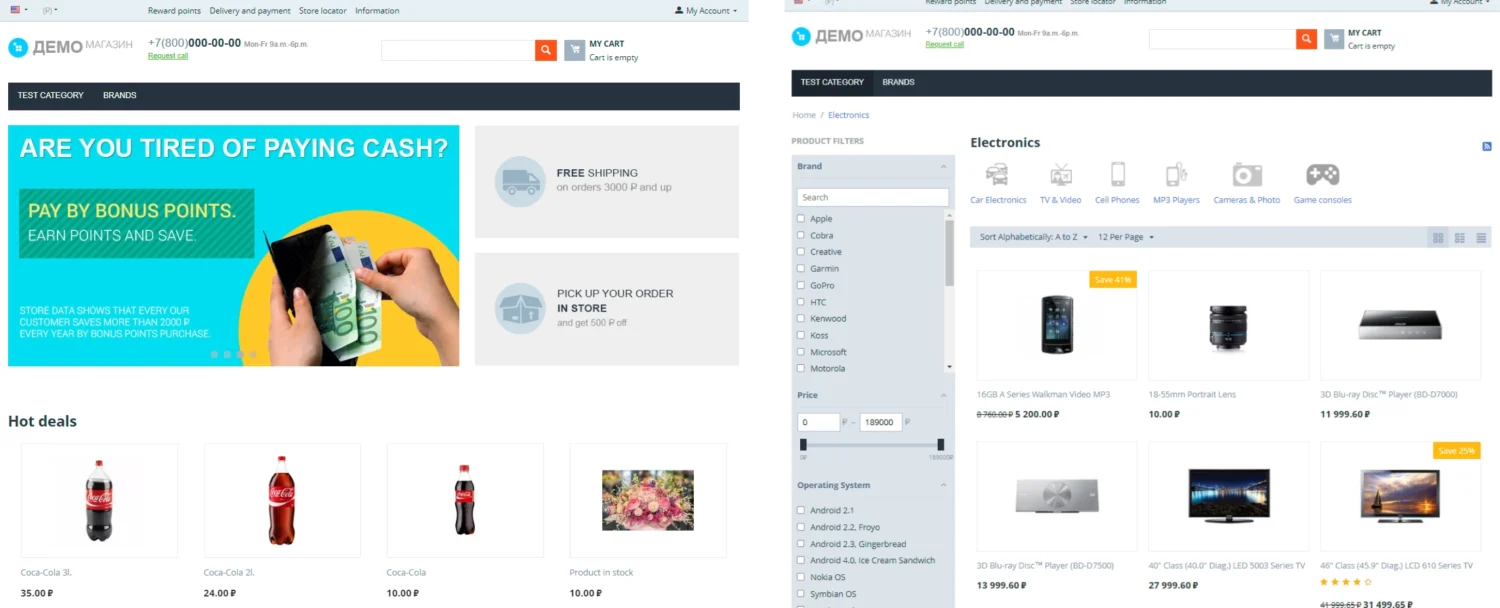The width and height of the screenshot is (1500, 608).
Task: Open the cart icon on the Electronics page
Action: (1334, 39)
